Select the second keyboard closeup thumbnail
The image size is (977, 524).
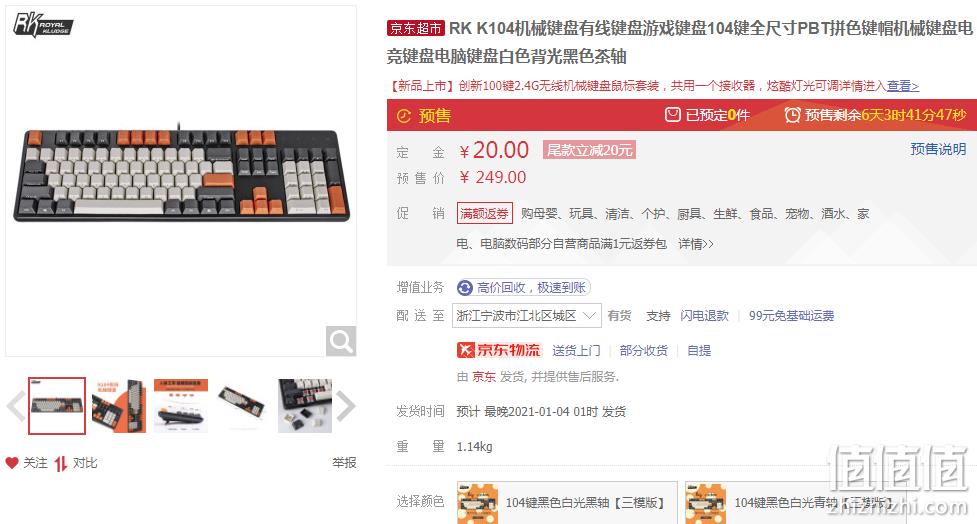tap(118, 406)
